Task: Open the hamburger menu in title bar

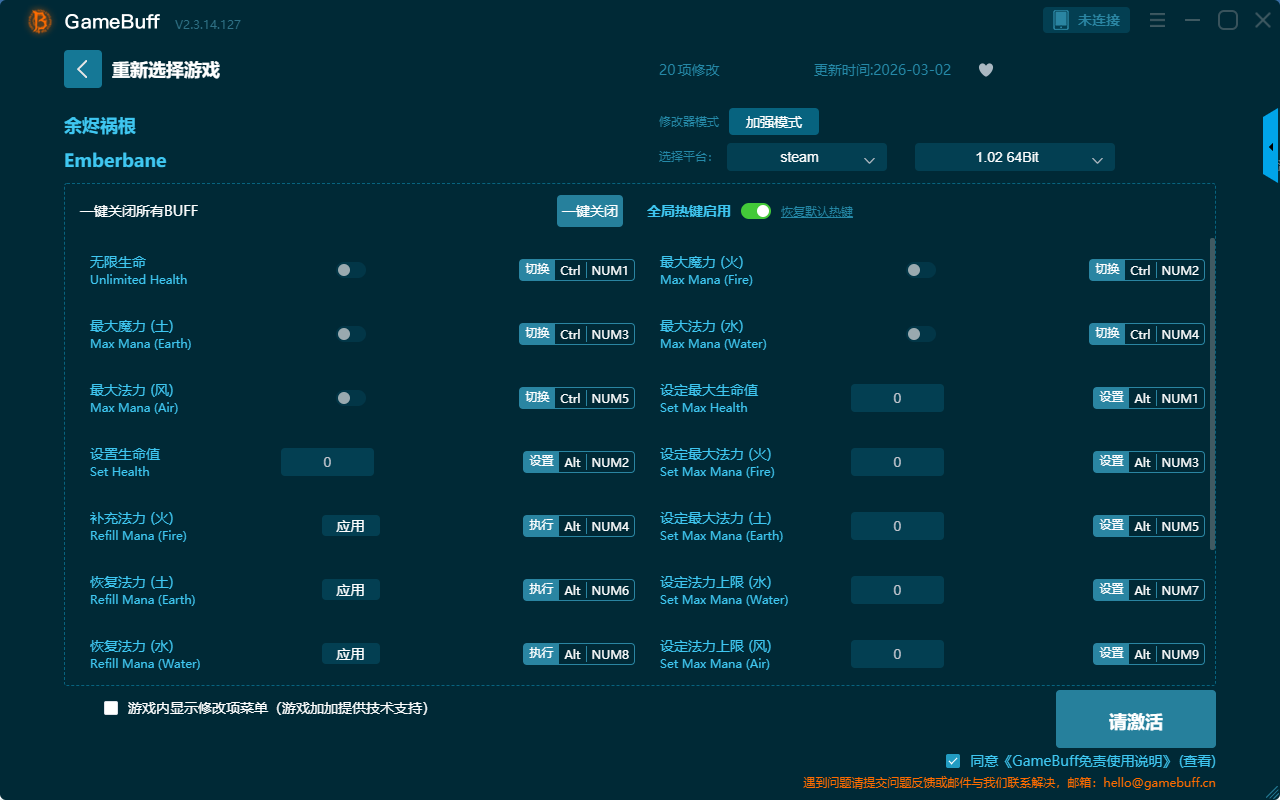Action: pyautogui.click(x=1157, y=21)
